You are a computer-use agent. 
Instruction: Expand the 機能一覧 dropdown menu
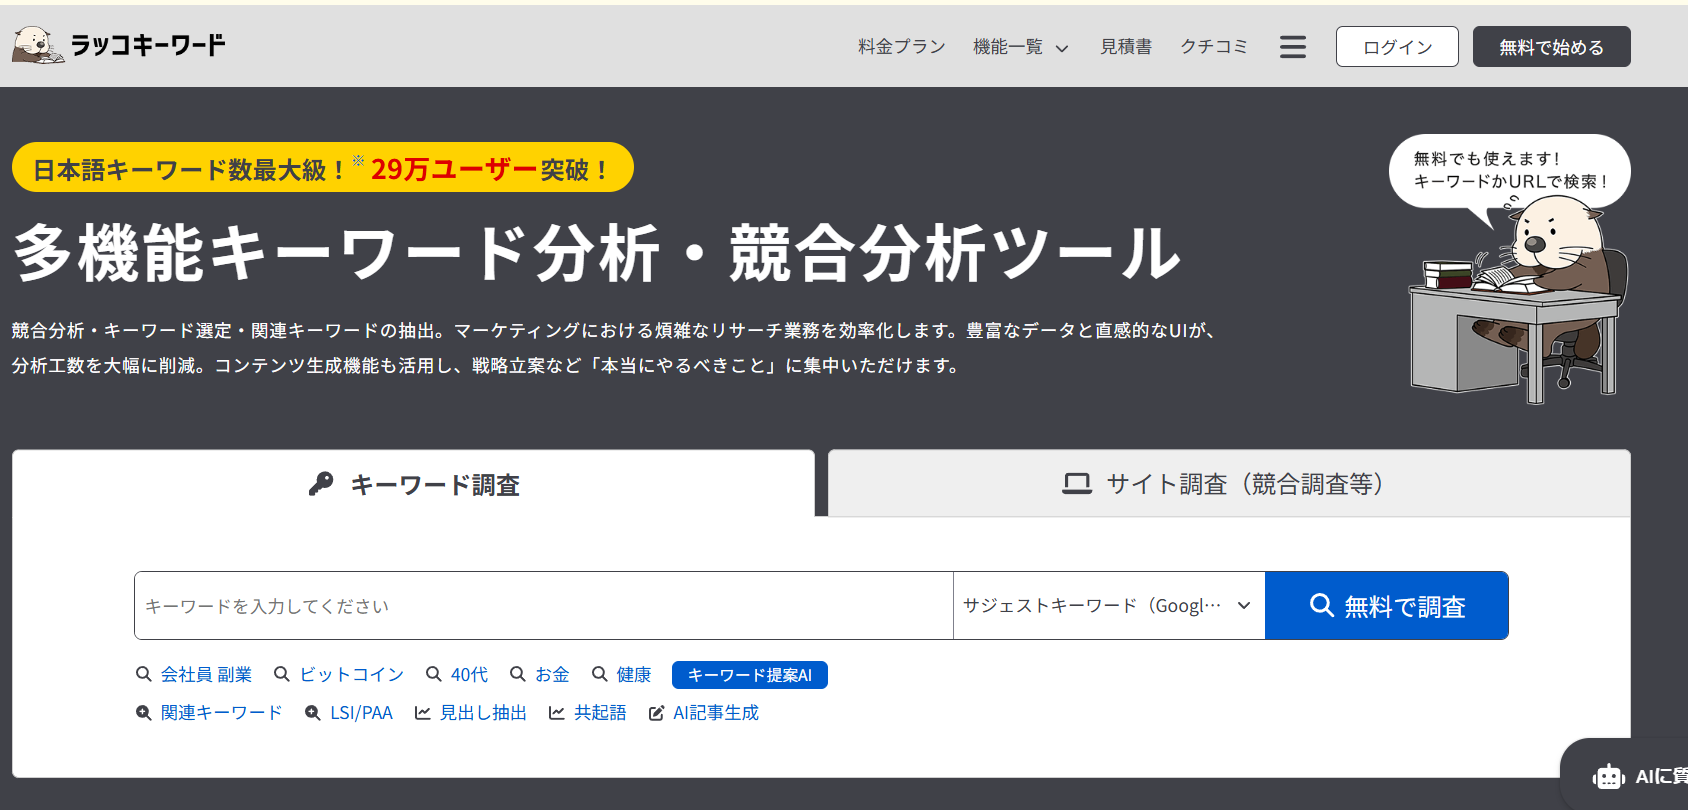(1020, 47)
